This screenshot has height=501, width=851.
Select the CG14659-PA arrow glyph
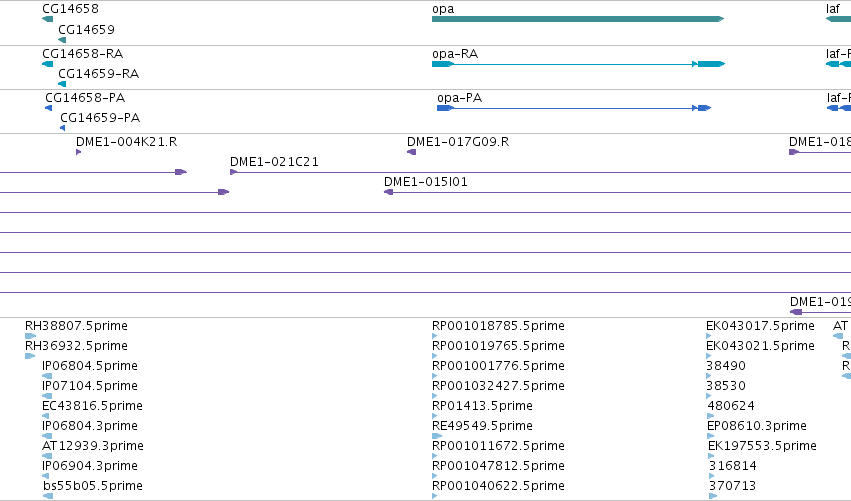62,128
